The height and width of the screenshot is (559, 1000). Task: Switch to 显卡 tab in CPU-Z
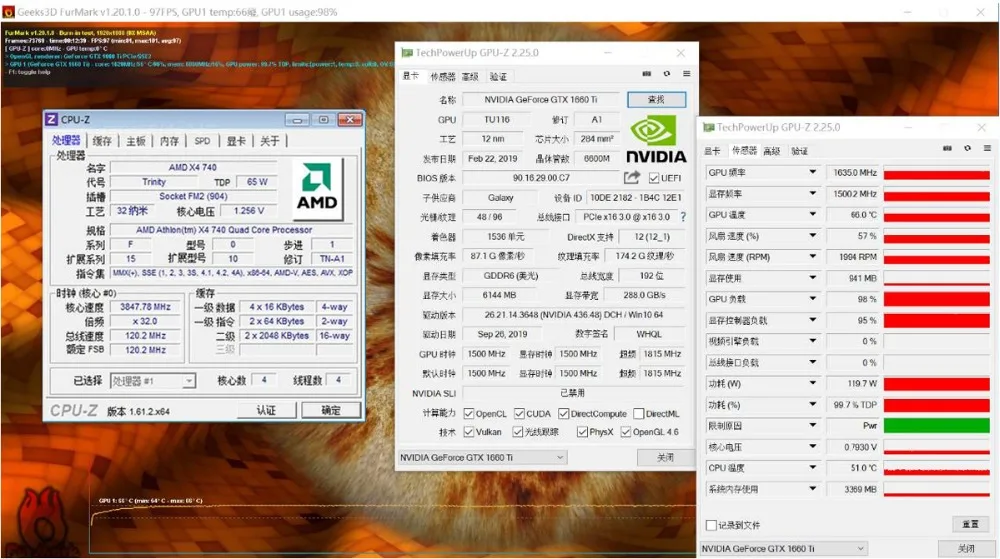coord(236,141)
